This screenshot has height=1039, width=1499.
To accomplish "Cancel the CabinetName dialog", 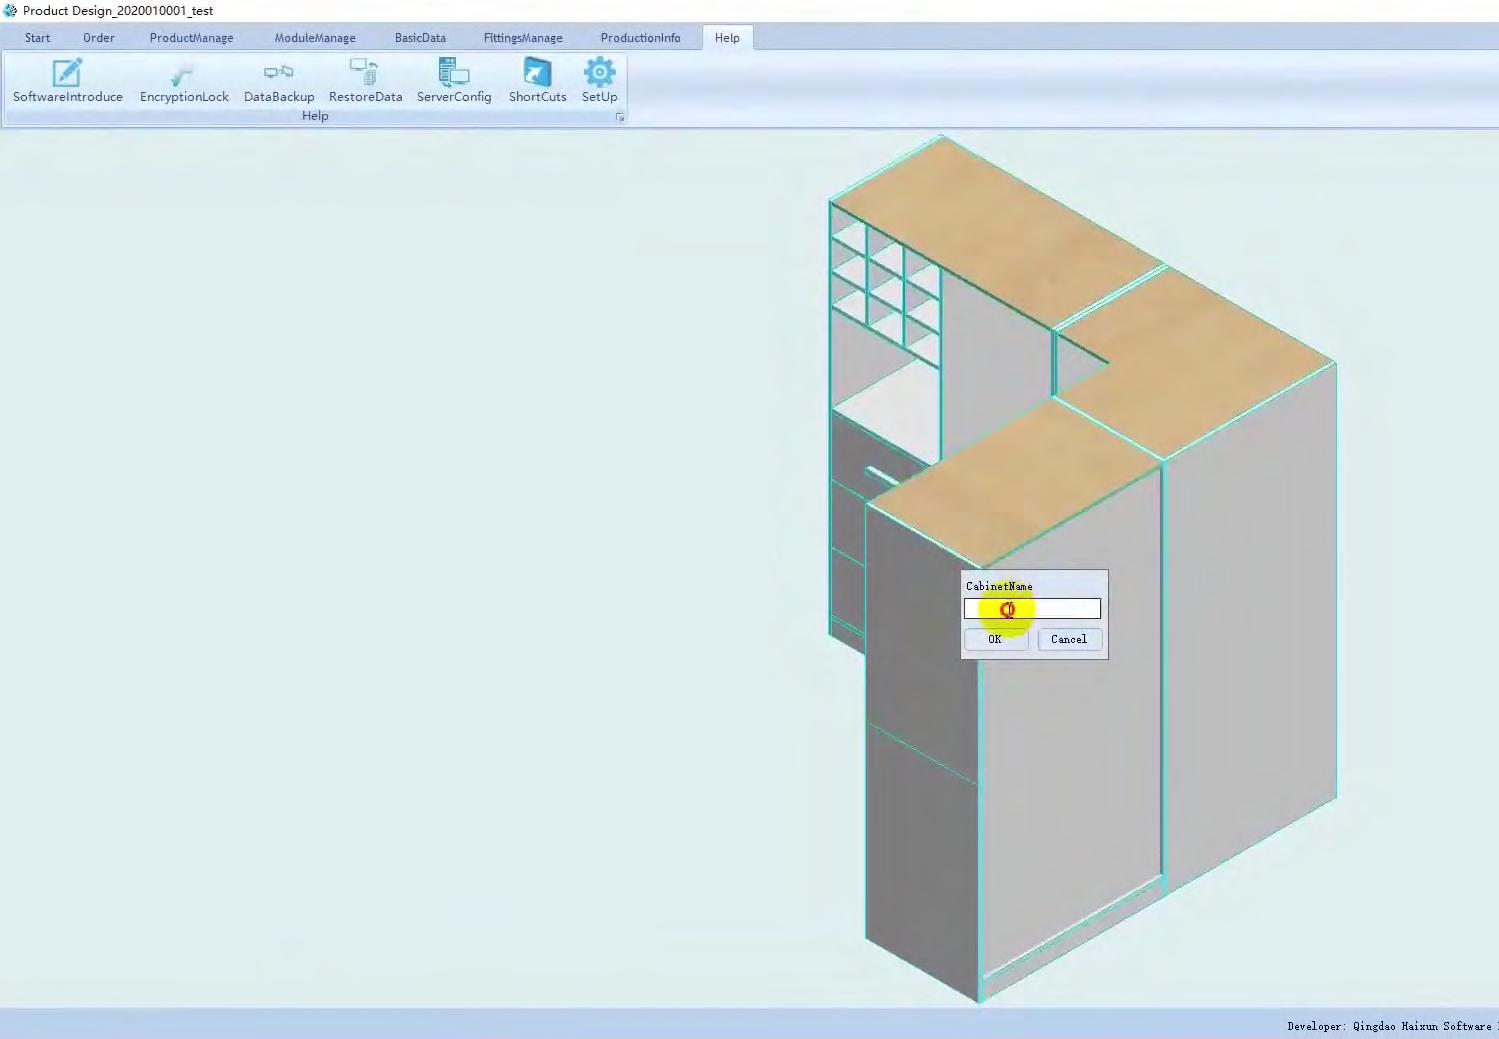I will pyautogui.click(x=1069, y=640).
